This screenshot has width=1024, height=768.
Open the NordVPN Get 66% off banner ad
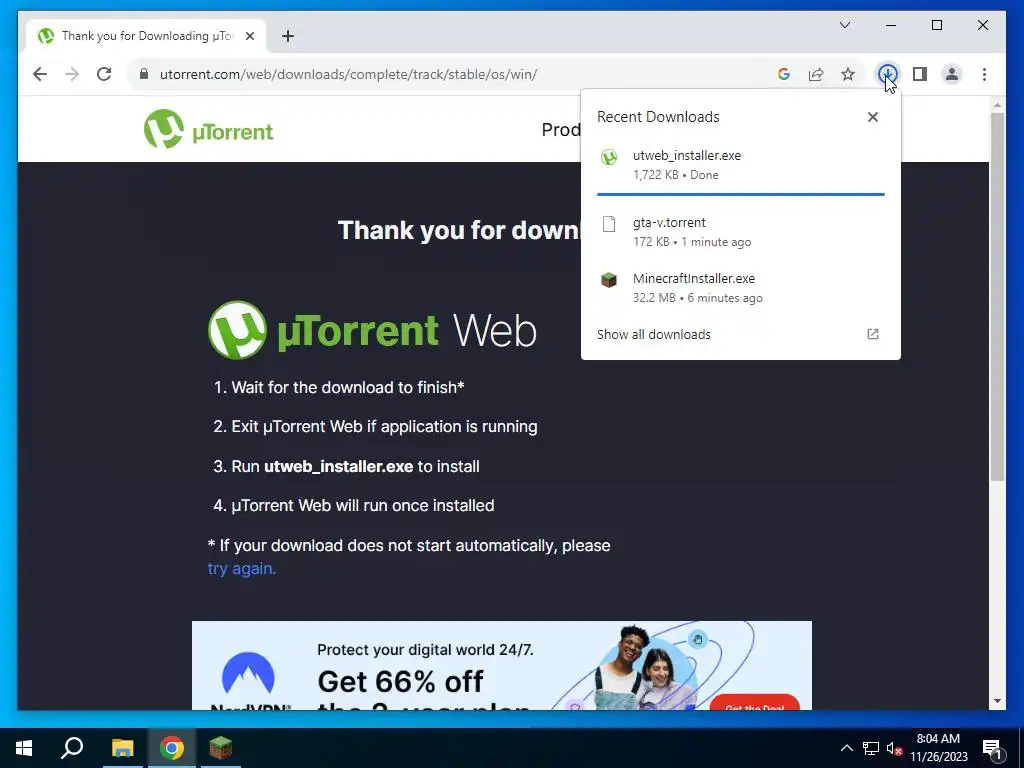502,665
